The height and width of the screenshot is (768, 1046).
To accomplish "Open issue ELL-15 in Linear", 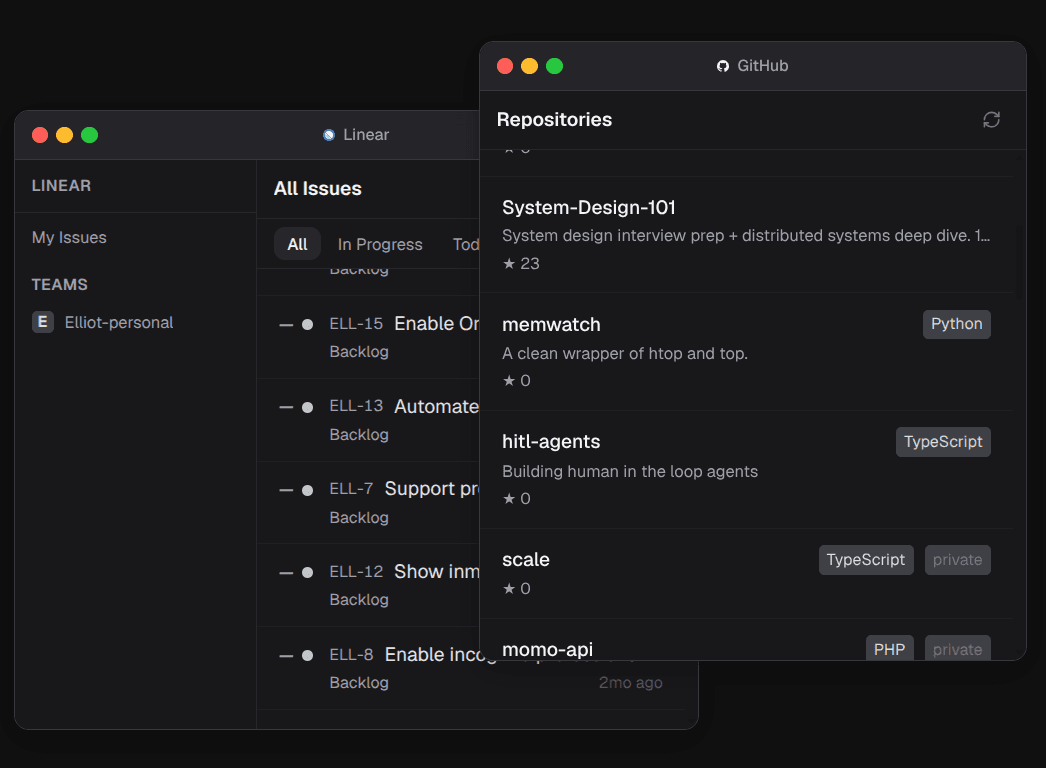I will pyautogui.click(x=368, y=337).
